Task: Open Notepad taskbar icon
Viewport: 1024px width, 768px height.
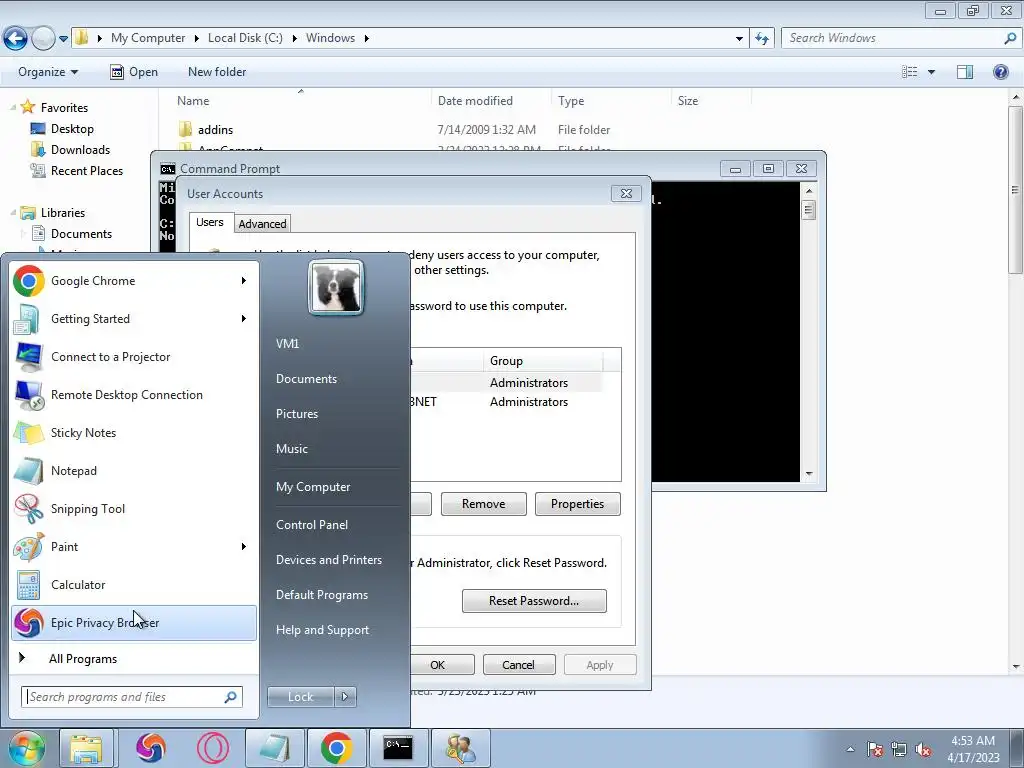Action: point(275,748)
